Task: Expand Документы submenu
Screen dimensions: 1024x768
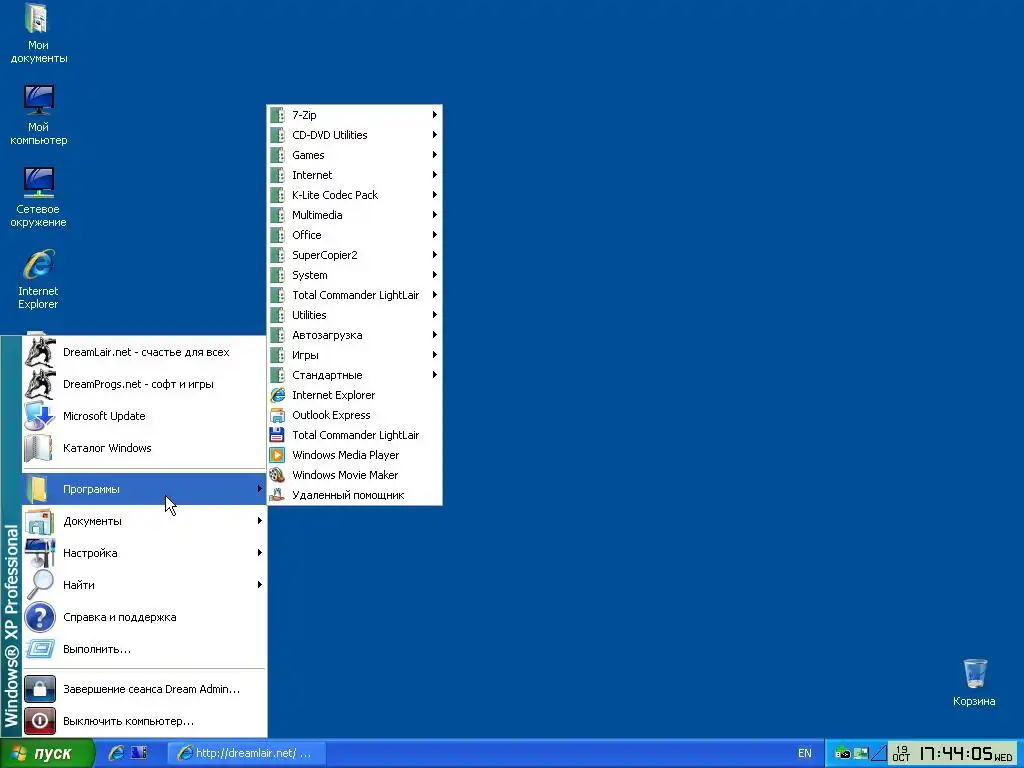Action: [x=144, y=521]
